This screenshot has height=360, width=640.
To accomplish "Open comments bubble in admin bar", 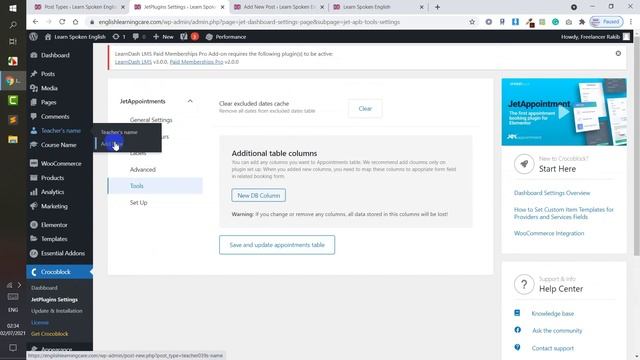I will [139, 37].
